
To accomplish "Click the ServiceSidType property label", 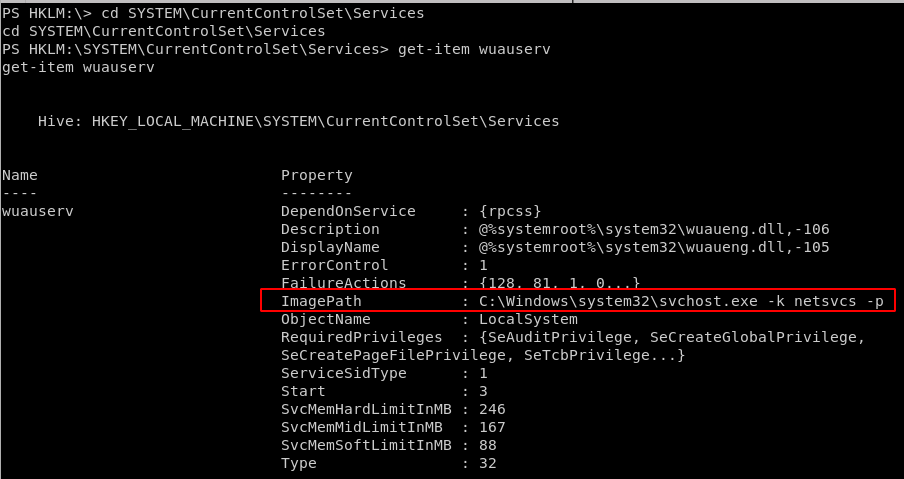I will point(344,373).
